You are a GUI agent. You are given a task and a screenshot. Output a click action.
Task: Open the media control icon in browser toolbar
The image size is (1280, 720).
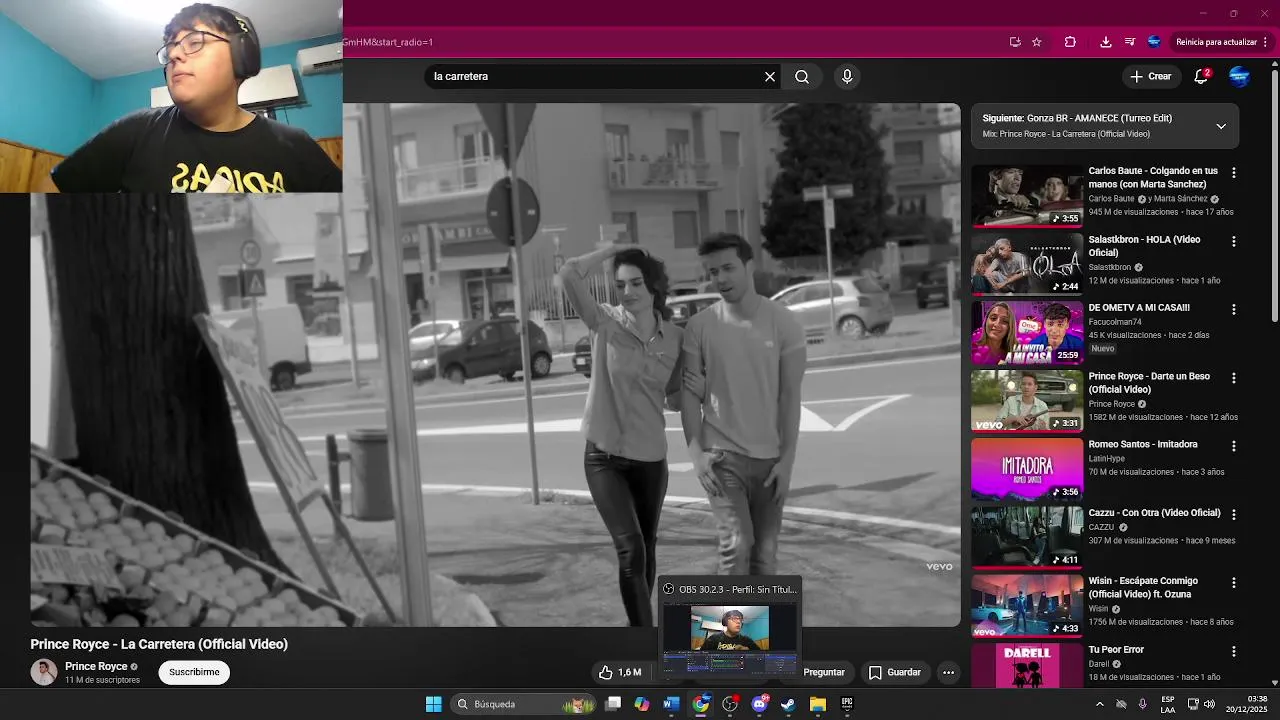tap(1130, 42)
